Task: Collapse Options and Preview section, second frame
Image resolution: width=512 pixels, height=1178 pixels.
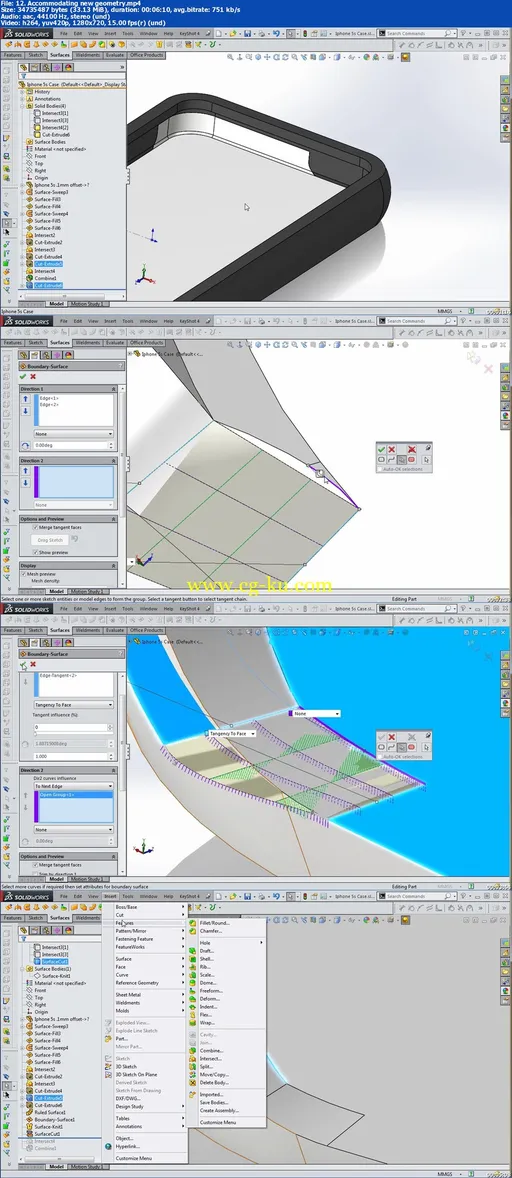Action: 113,519
